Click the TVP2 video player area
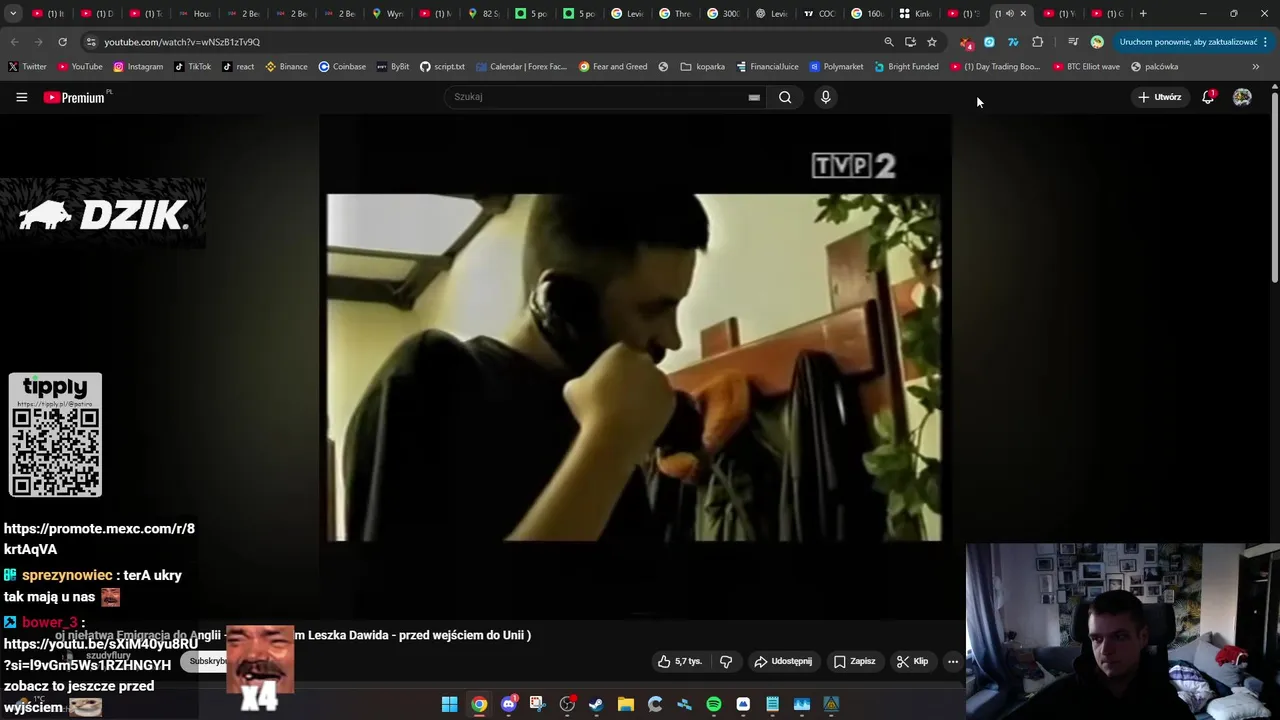Viewport: 1280px width, 720px height. pyautogui.click(x=634, y=367)
